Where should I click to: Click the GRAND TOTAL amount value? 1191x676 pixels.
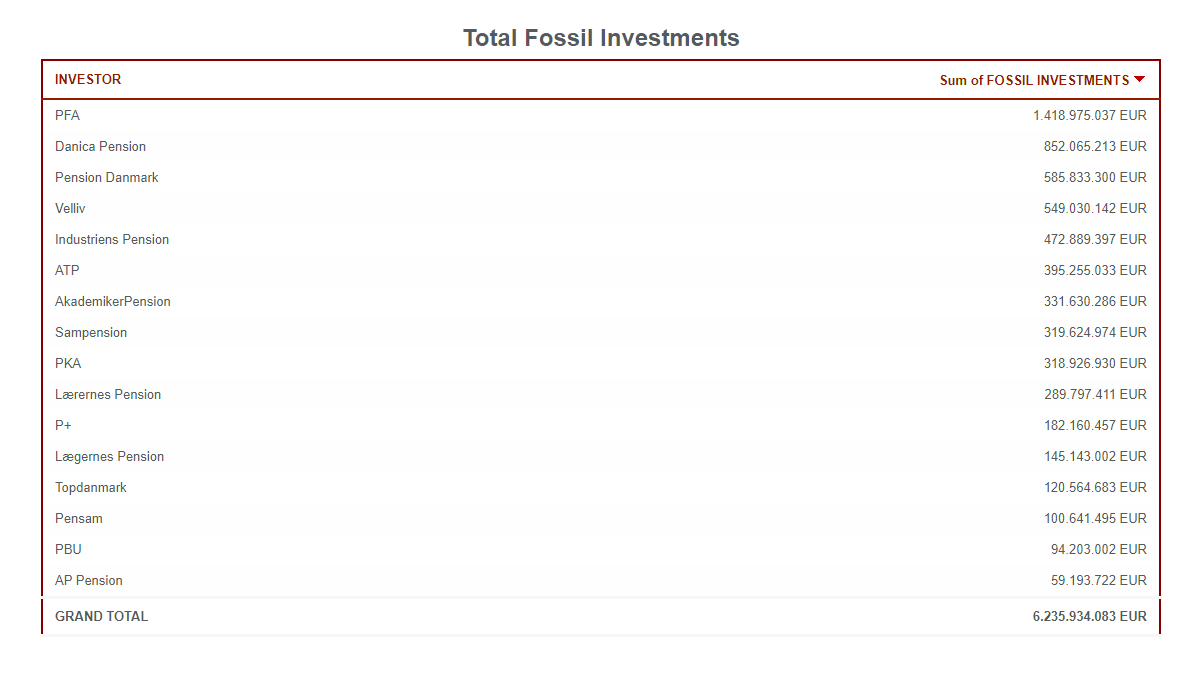pos(1089,617)
